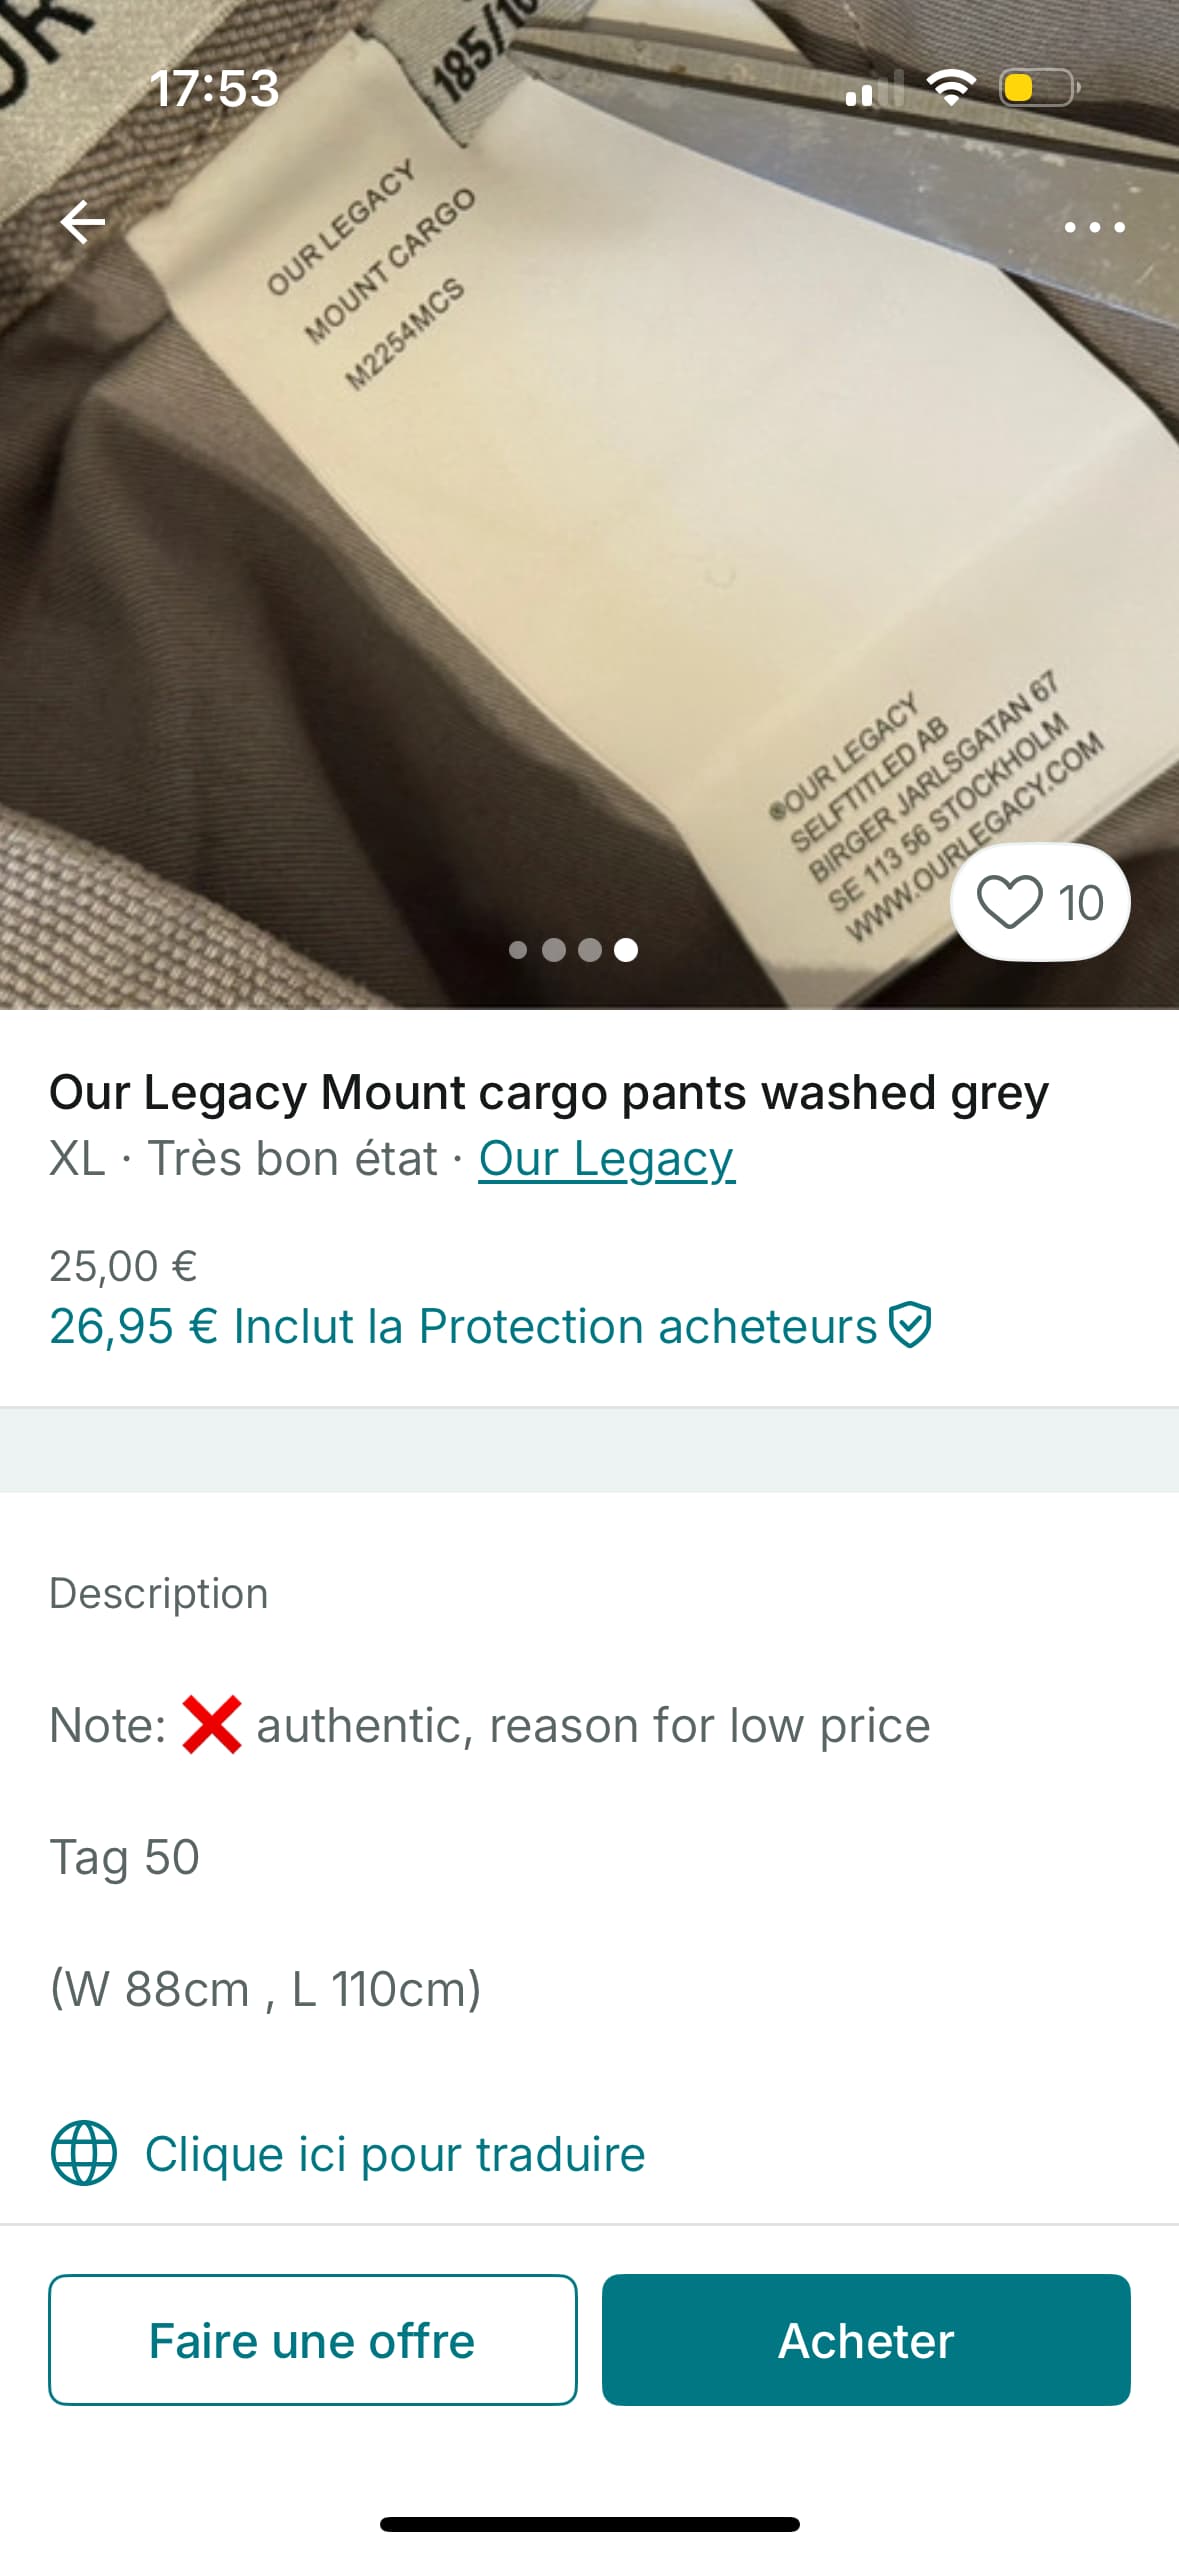The width and height of the screenshot is (1179, 2556).
Task: Jump to the third photo carousel dot
Action: (x=590, y=950)
